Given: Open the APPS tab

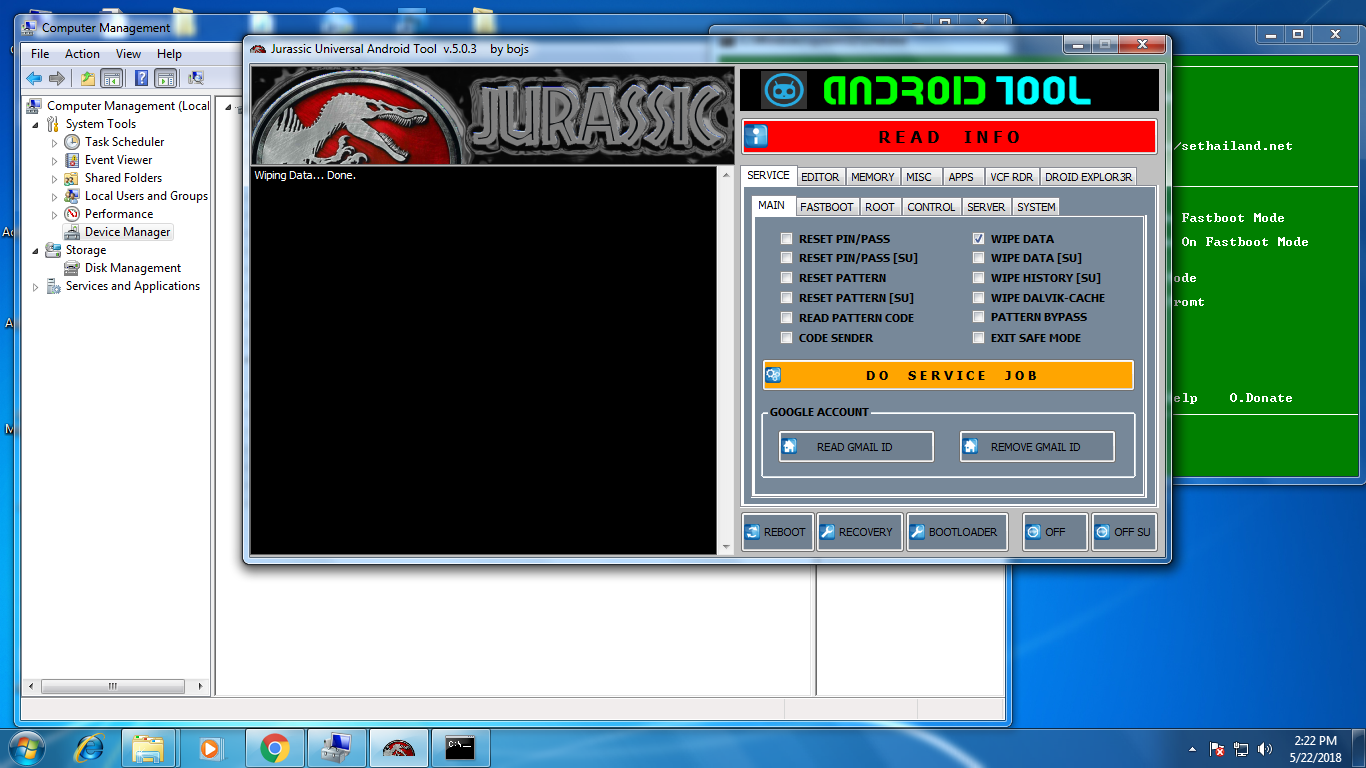Looking at the screenshot, I should (x=961, y=177).
